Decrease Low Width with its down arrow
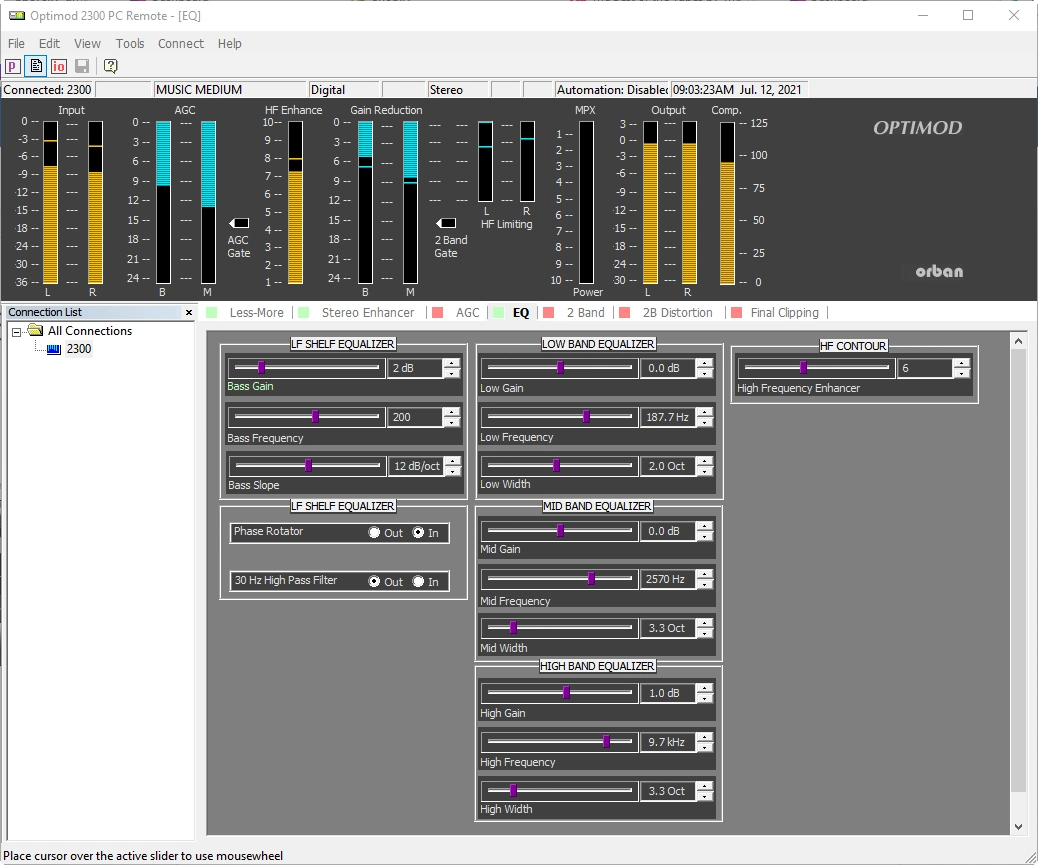Screen dimensions: 1038x865 705,471
